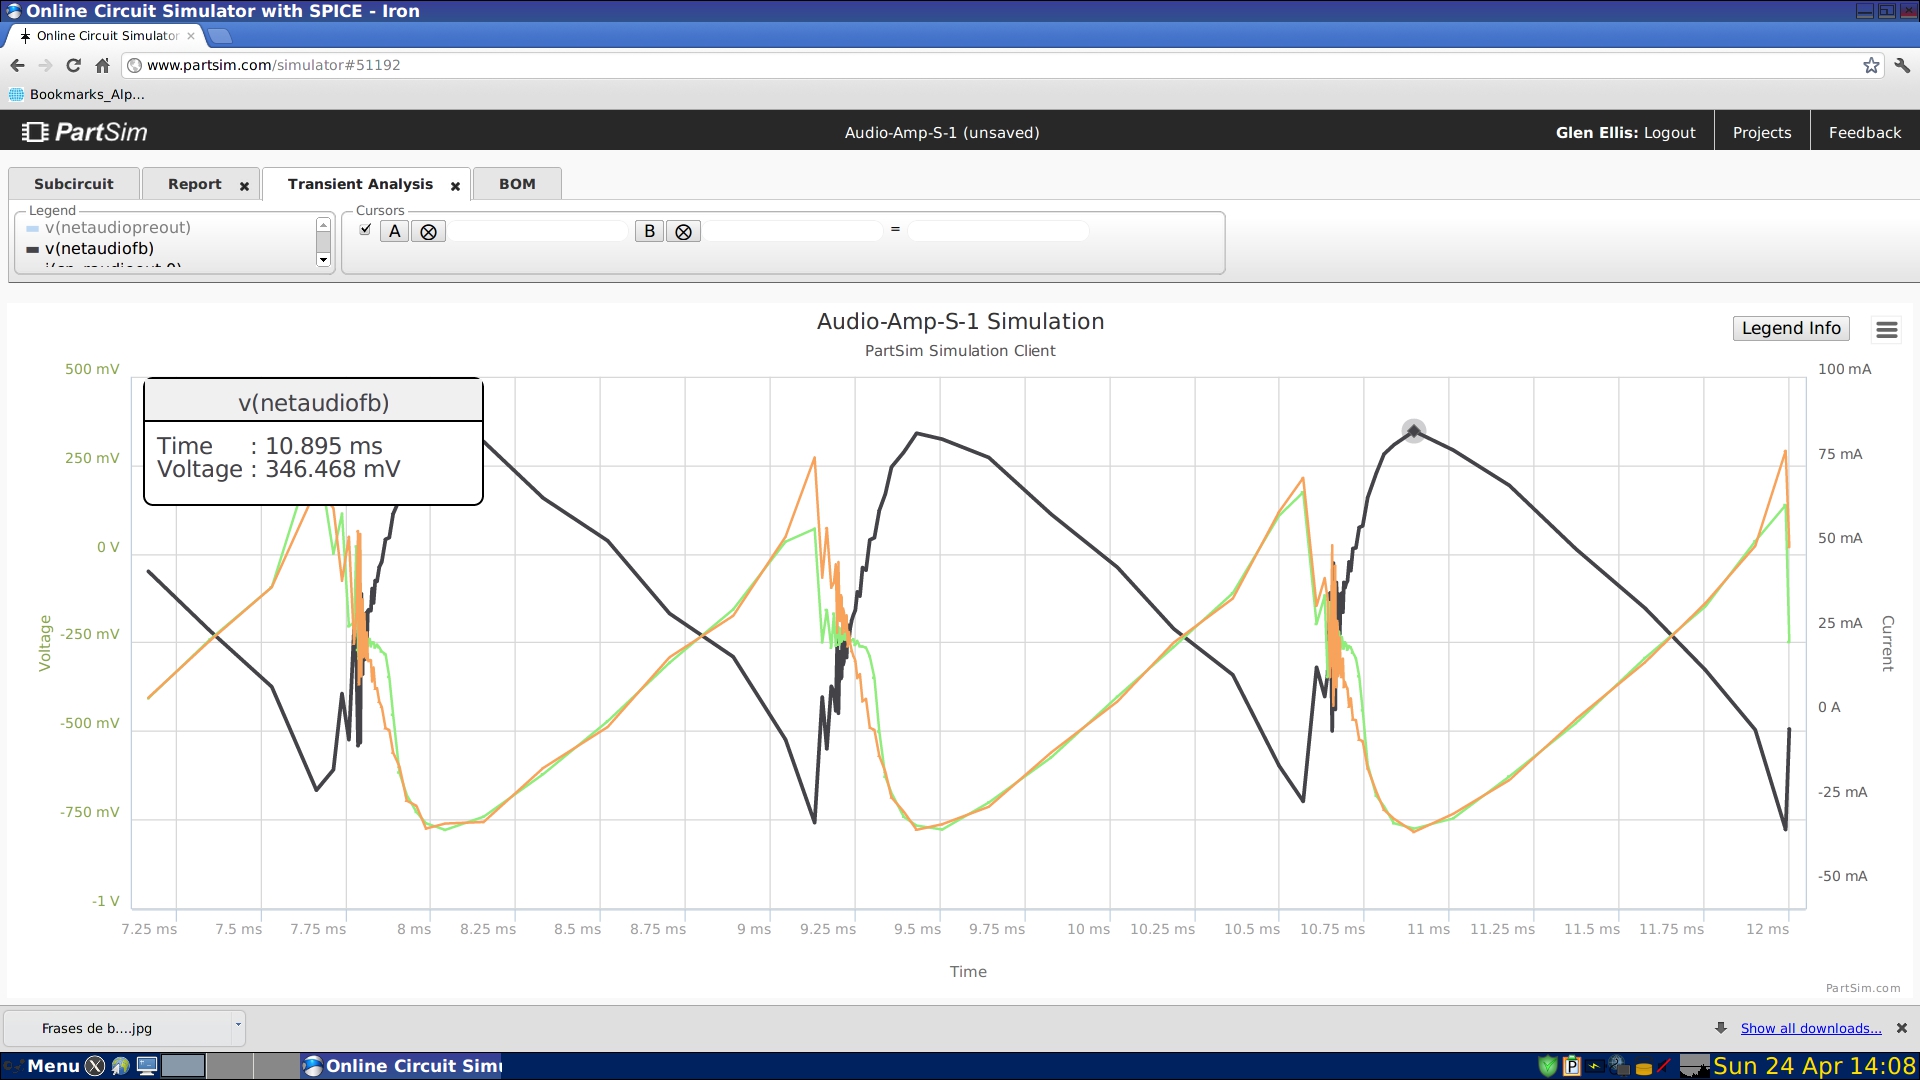This screenshot has height=1080, width=1920.
Task: Close the Transient Analysis tab
Action: 455,186
